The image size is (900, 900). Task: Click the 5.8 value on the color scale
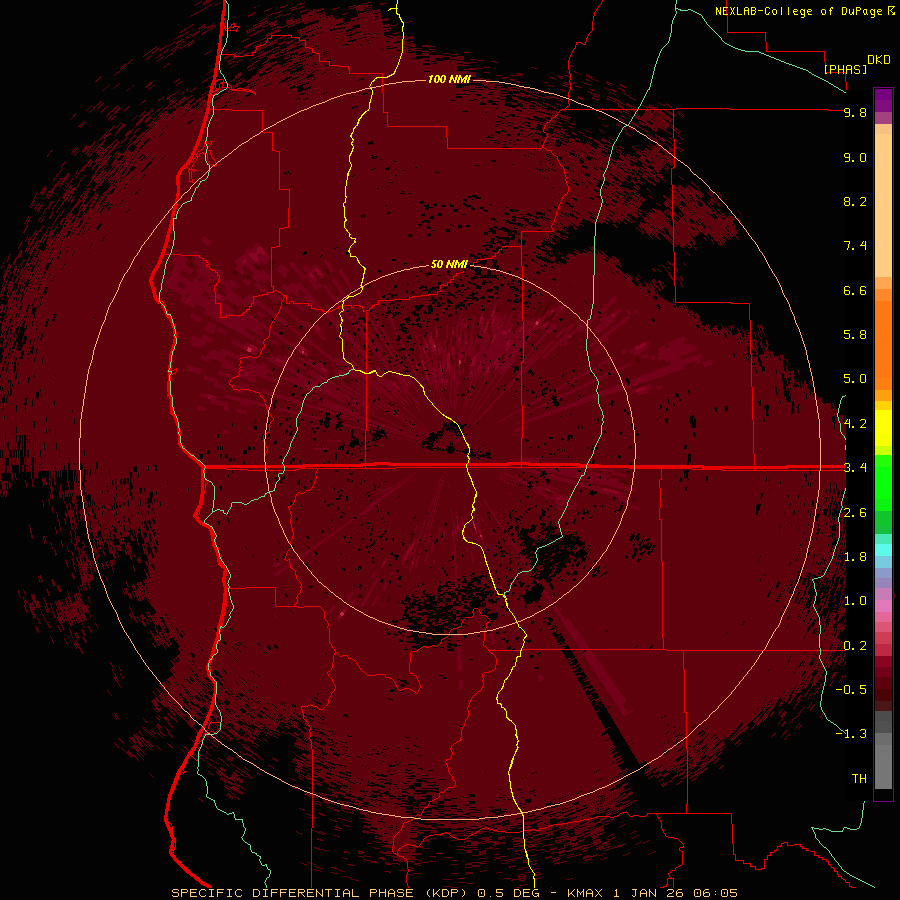click(855, 335)
